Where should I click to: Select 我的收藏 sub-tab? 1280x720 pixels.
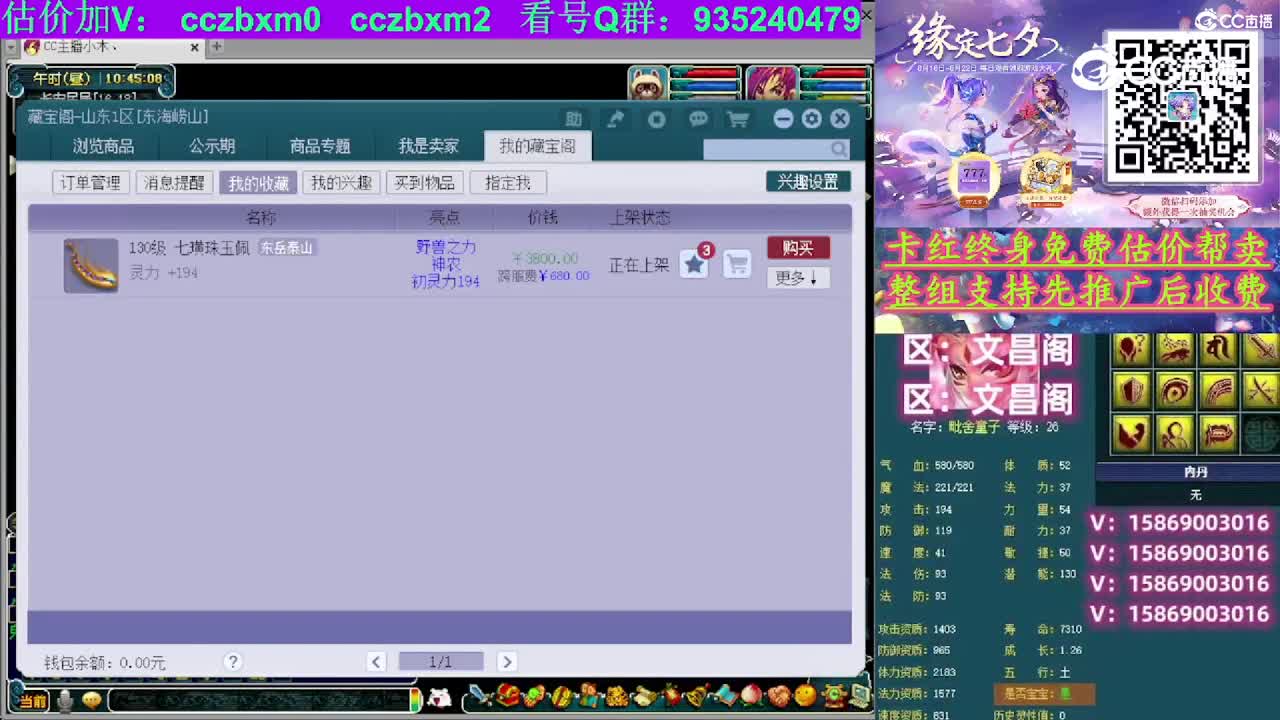(258, 183)
